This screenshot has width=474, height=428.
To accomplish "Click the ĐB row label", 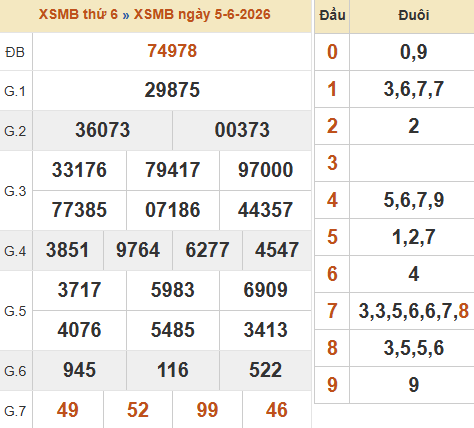I will point(15,52).
